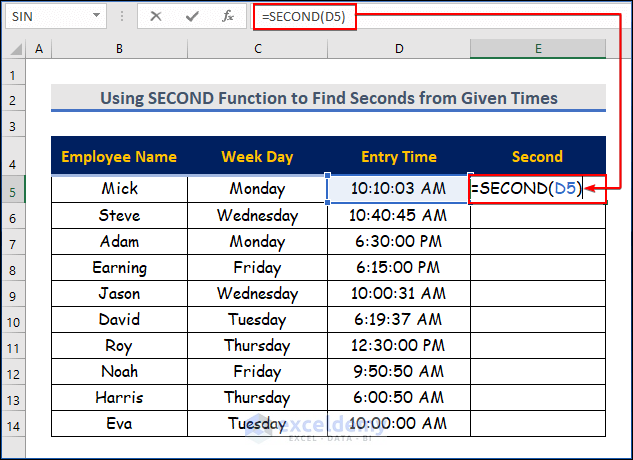Select row 11 header
This screenshot has width=633, height=460.
tap(13, 348)
